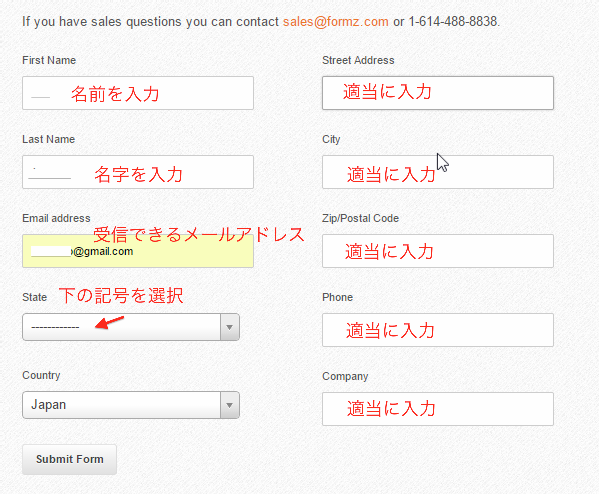Select the Email address input field
This screenshot has width=599, height=495.
coord(138,251)
